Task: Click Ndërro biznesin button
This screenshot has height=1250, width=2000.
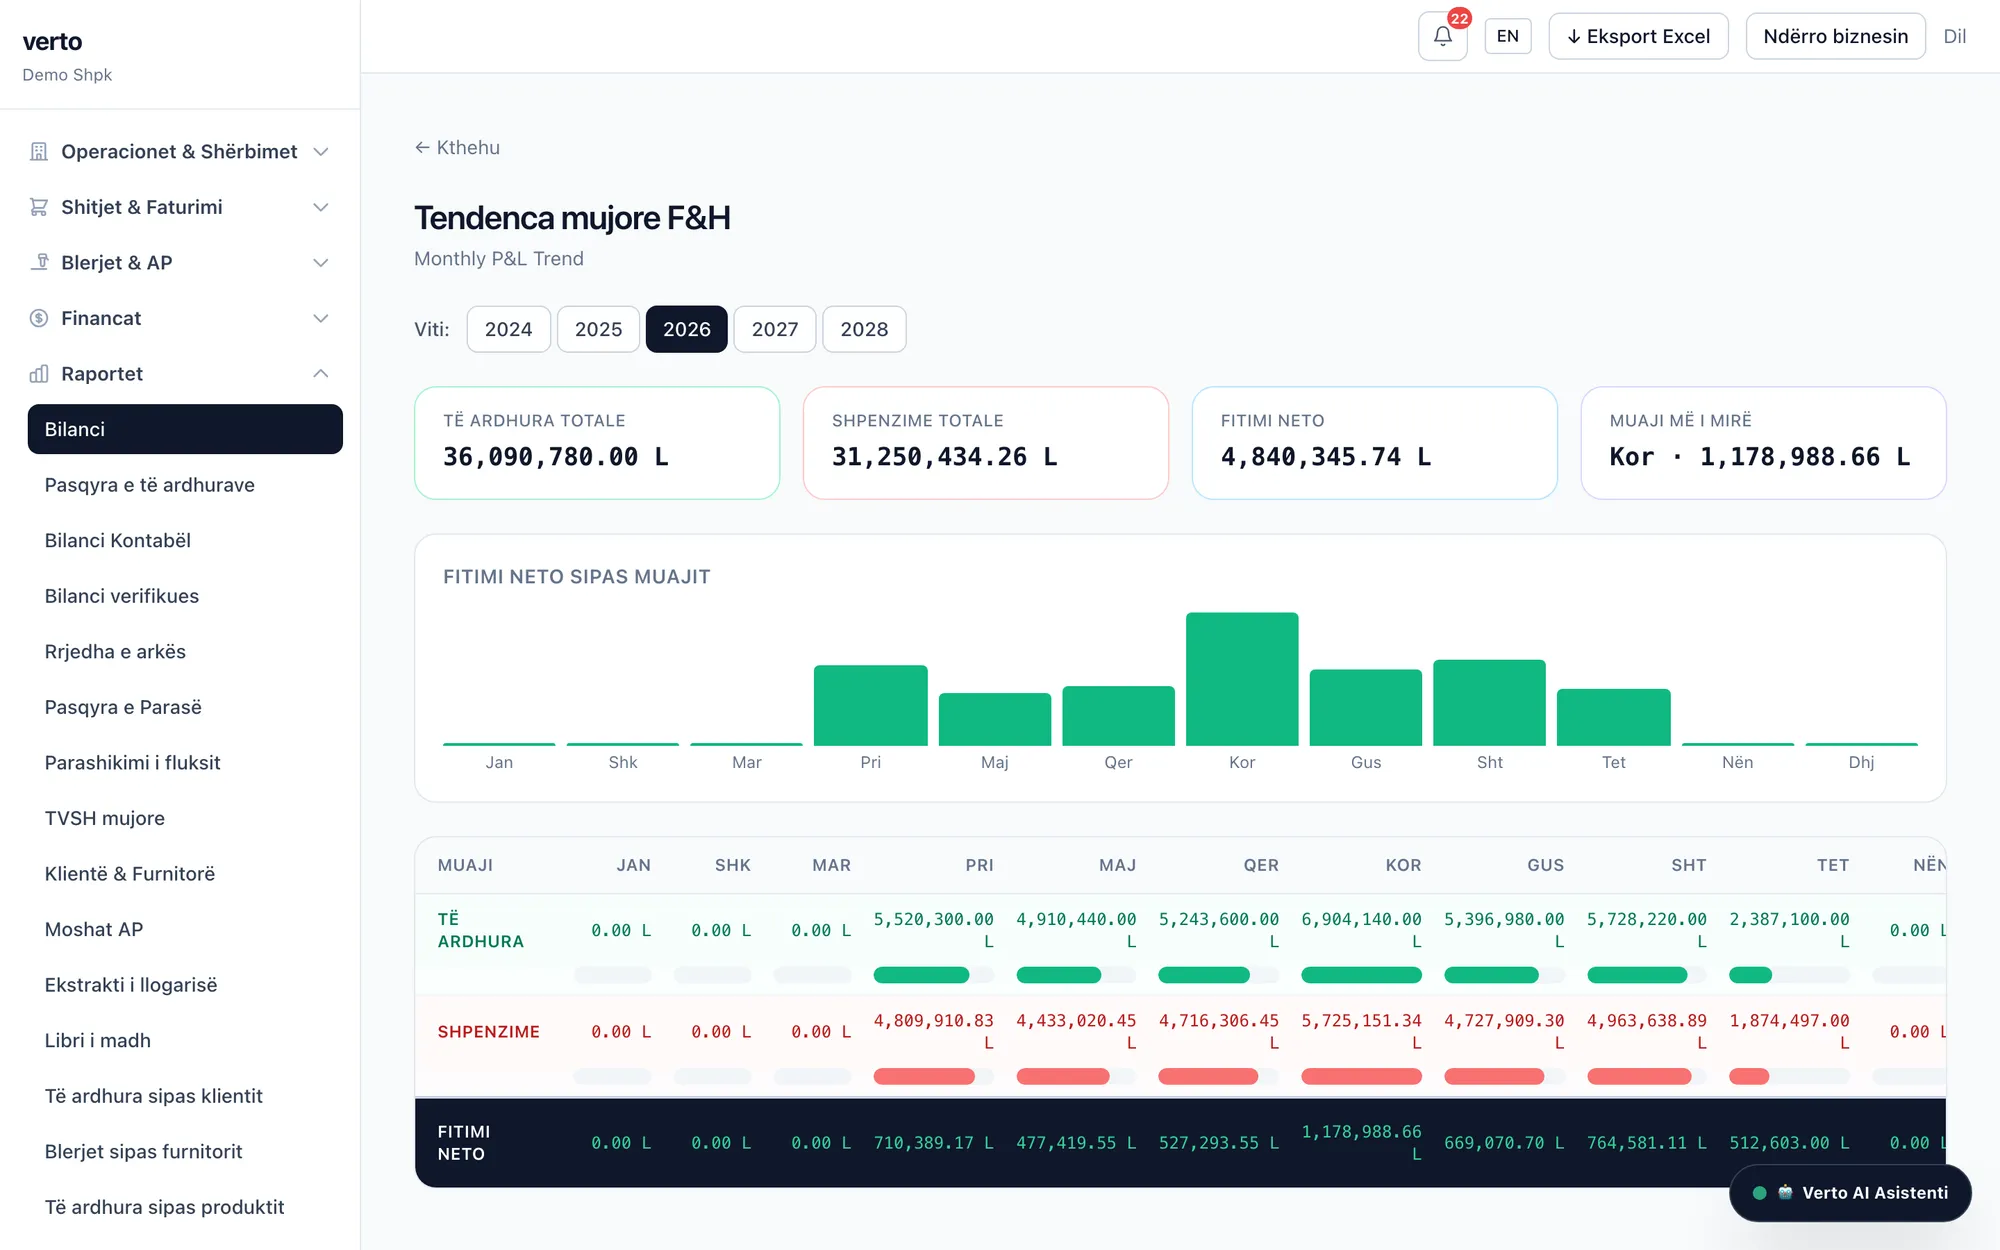Action: click(1835, 36)
